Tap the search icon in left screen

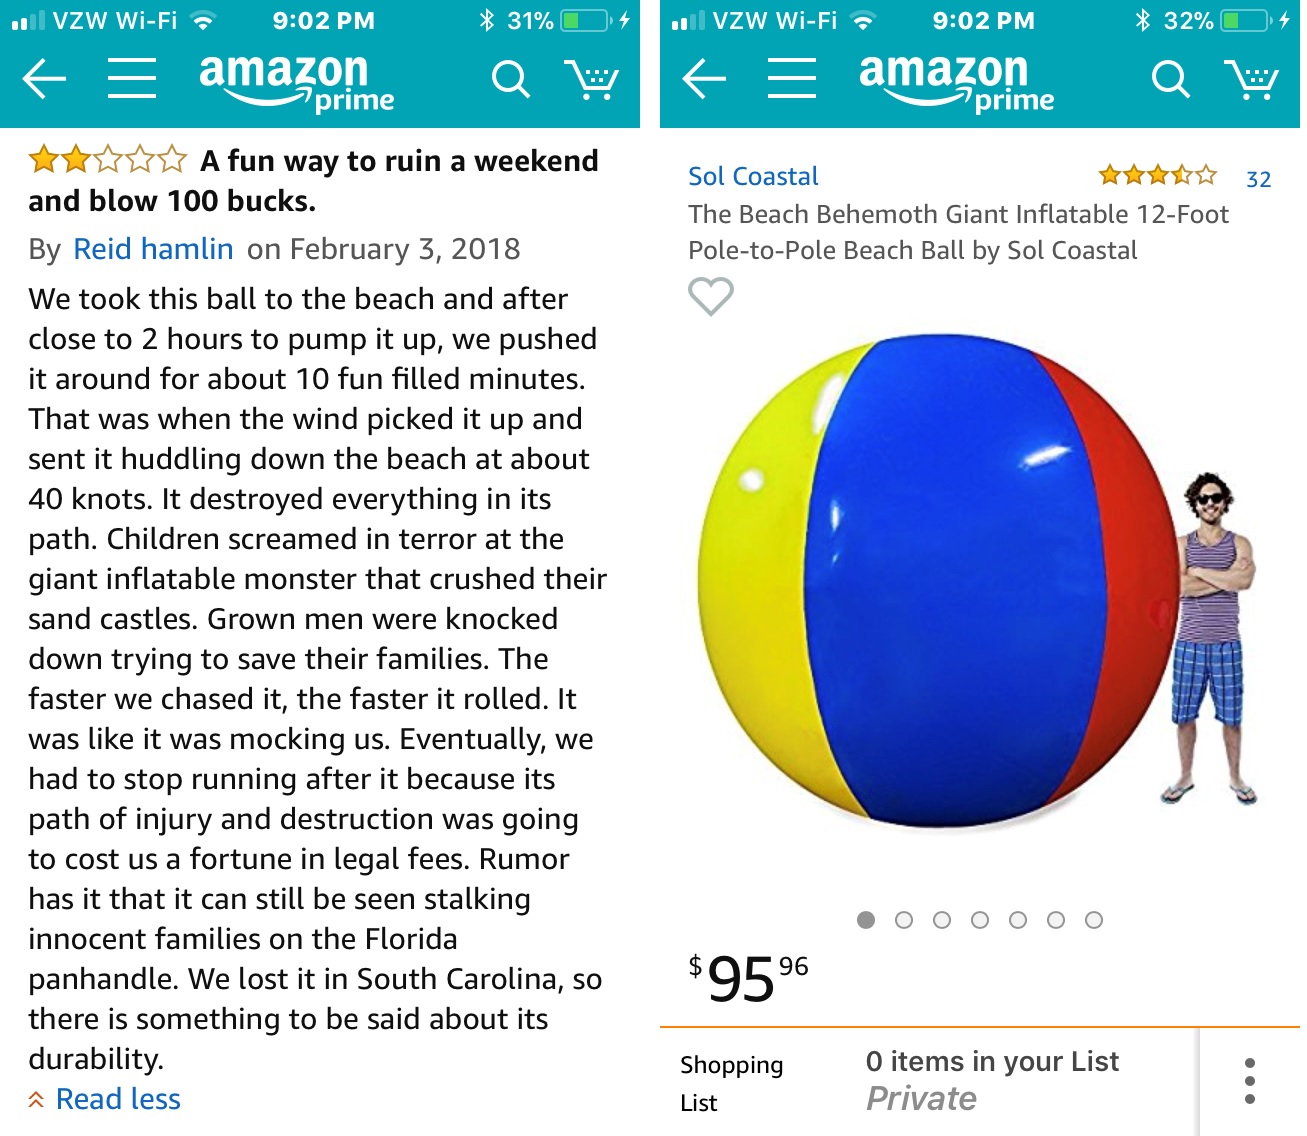click(510, 79)
